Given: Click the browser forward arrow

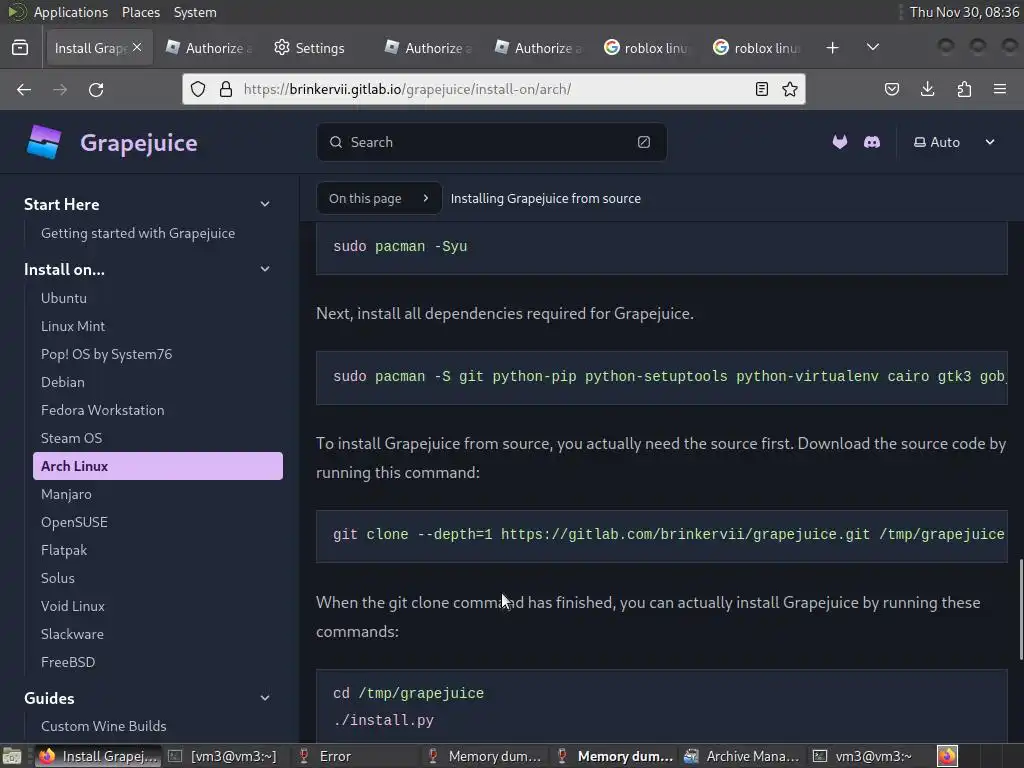Looking at the screenshot, I should pos(60,89).
